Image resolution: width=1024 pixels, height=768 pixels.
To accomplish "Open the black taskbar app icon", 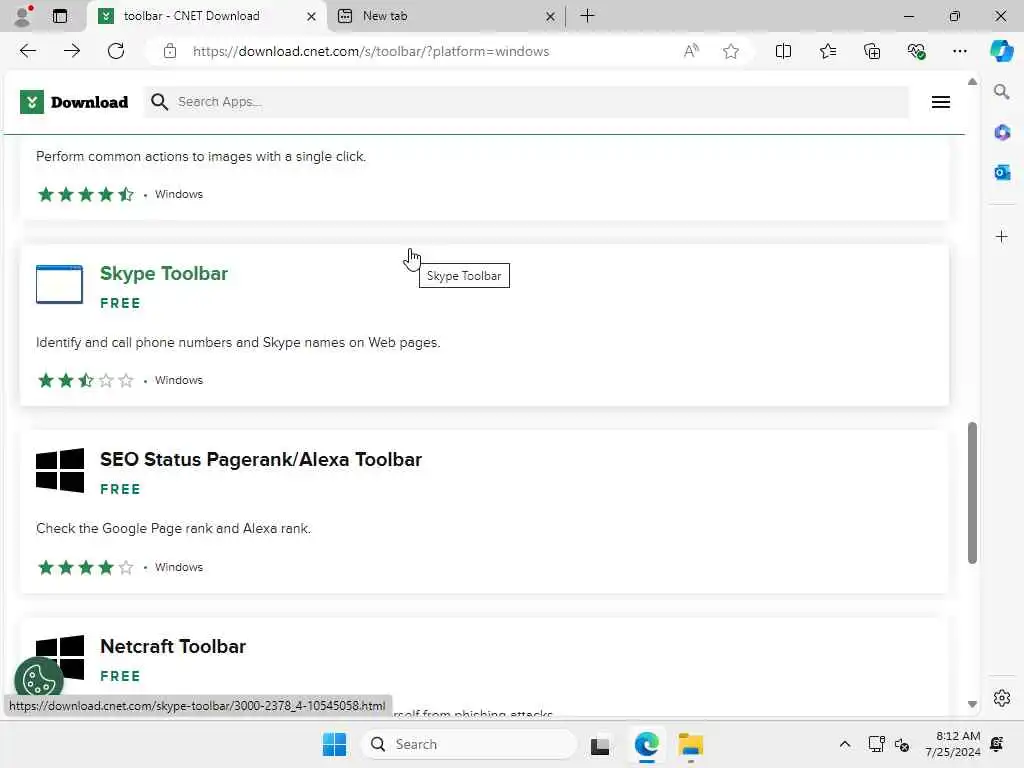I will tap(600, 745).
